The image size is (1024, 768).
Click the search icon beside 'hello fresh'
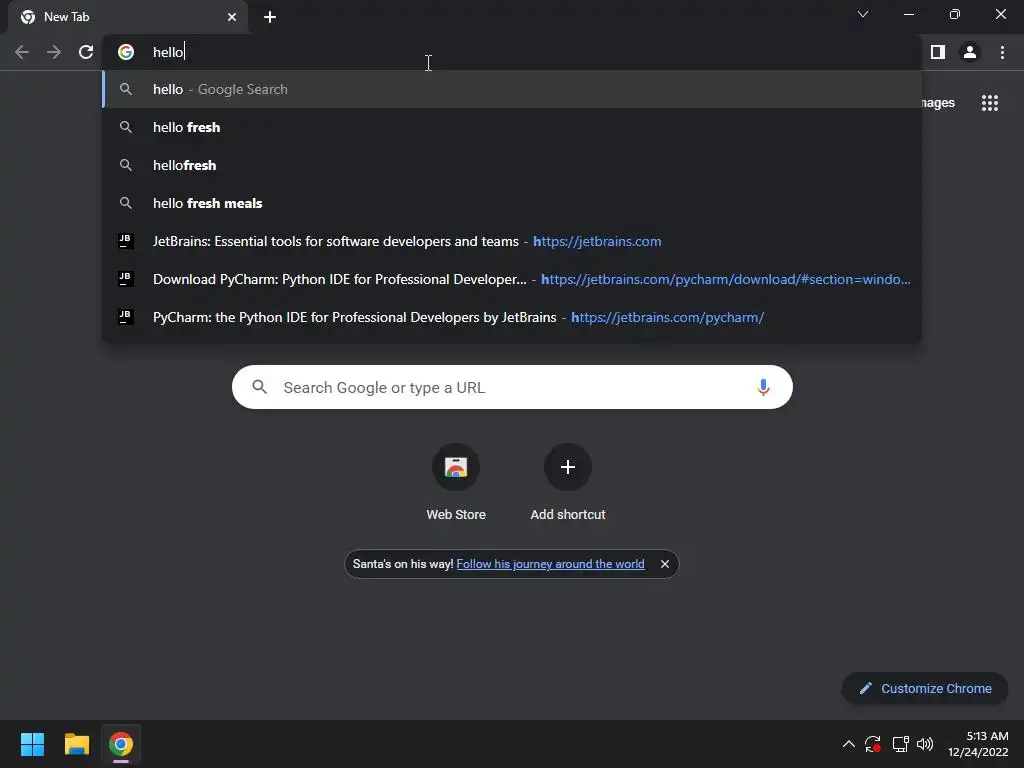(126, 127)
